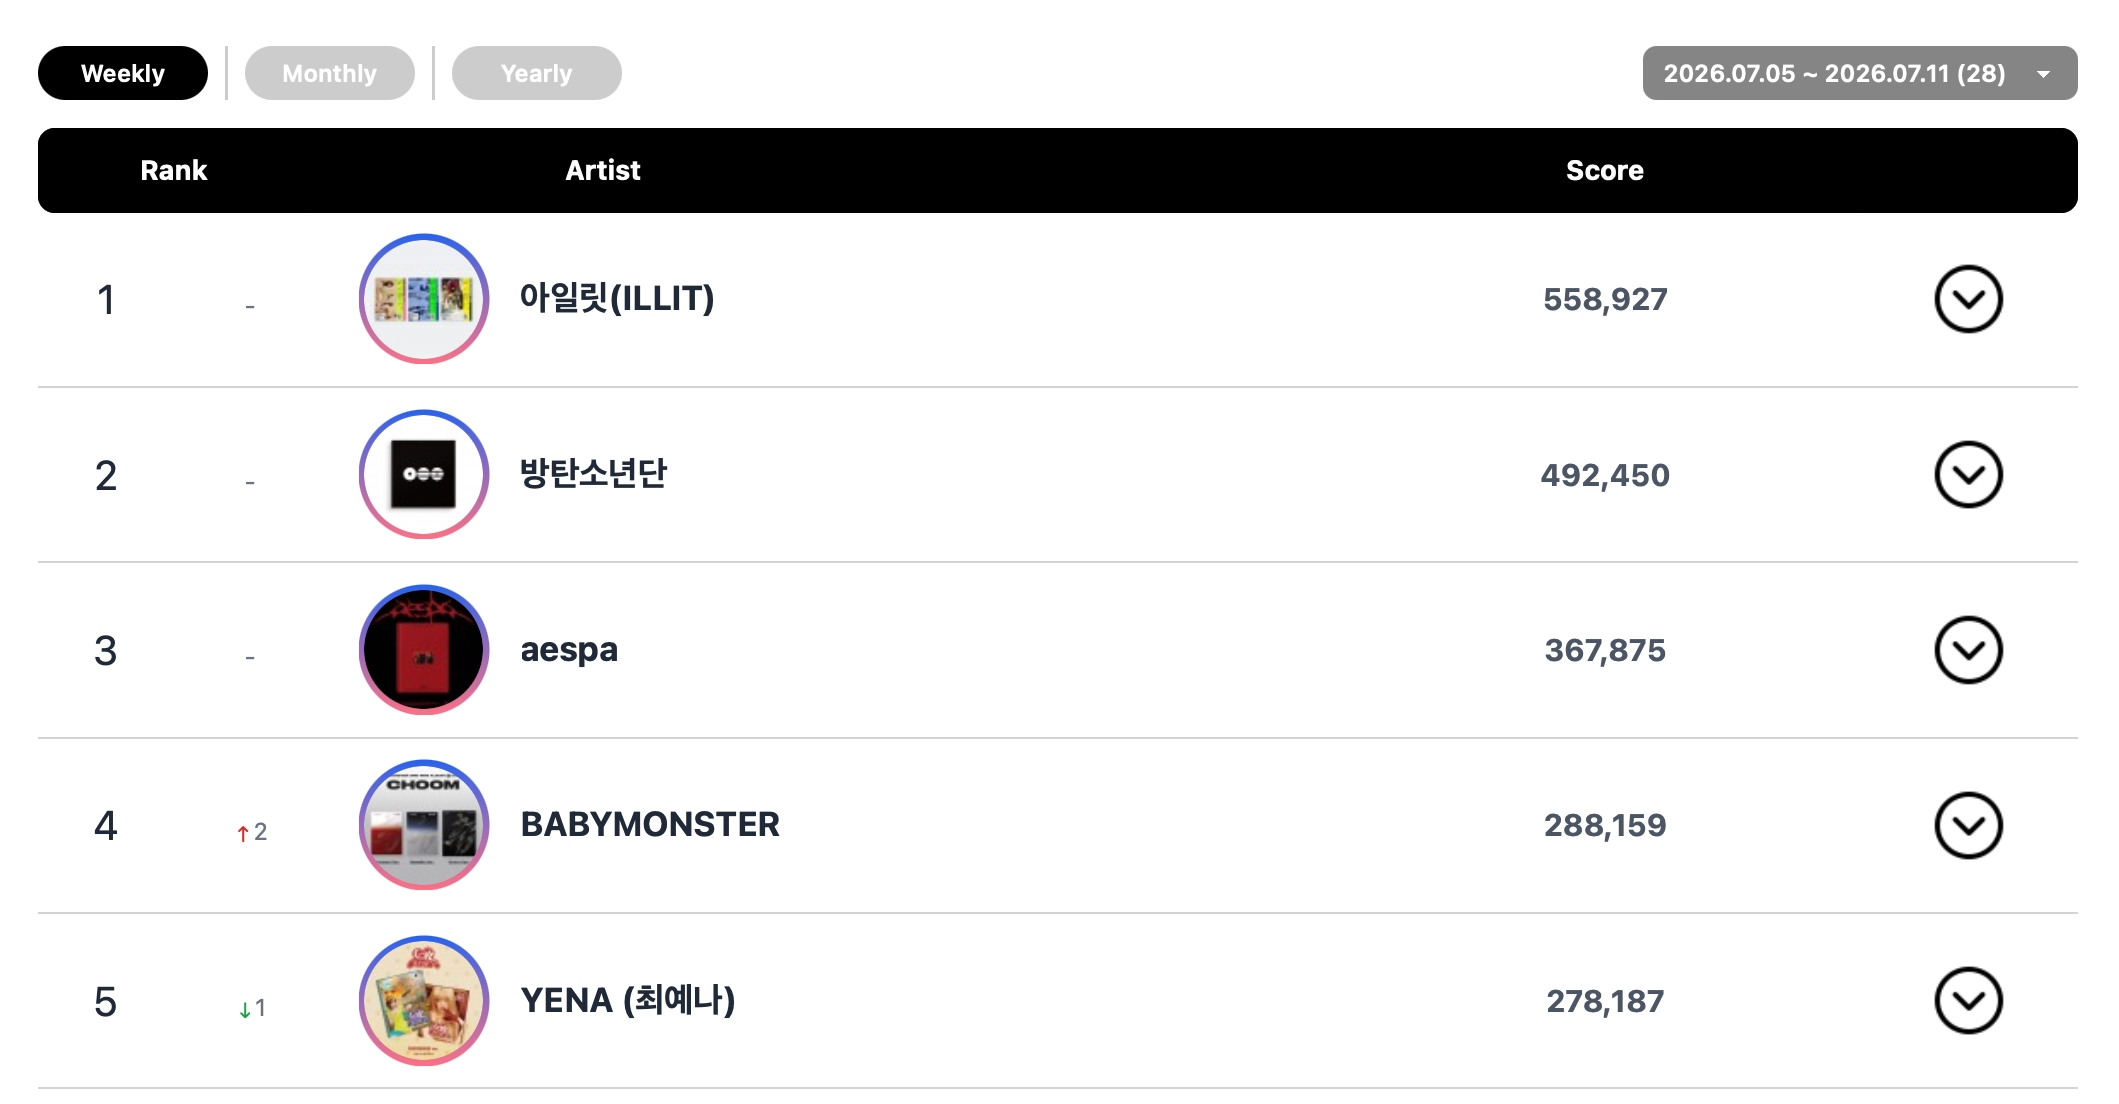Switch to the Yearly chart tab
The width and height of the screenshot is (2119, 1104).
537,73
